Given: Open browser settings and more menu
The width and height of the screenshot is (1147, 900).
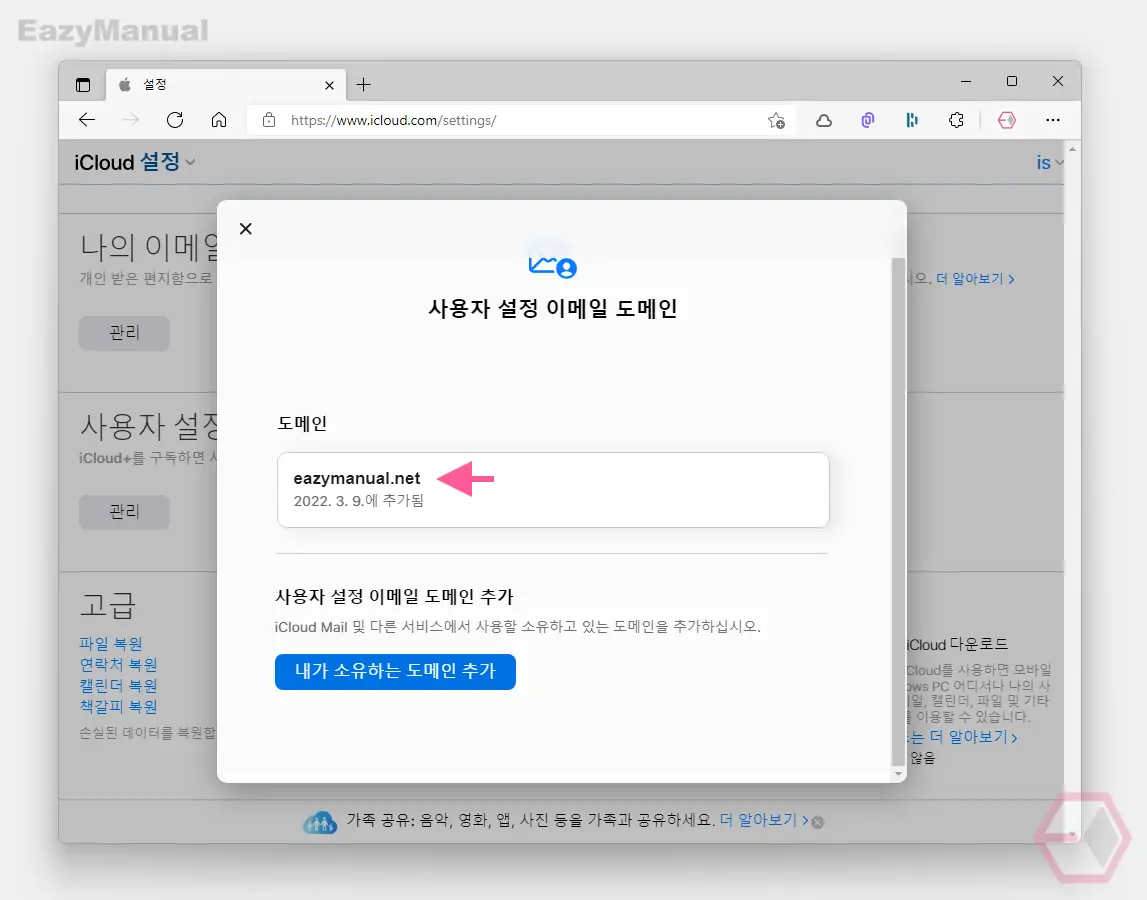Looking at the screenshot, I should pyautogui.click(x=1053, y=120).
